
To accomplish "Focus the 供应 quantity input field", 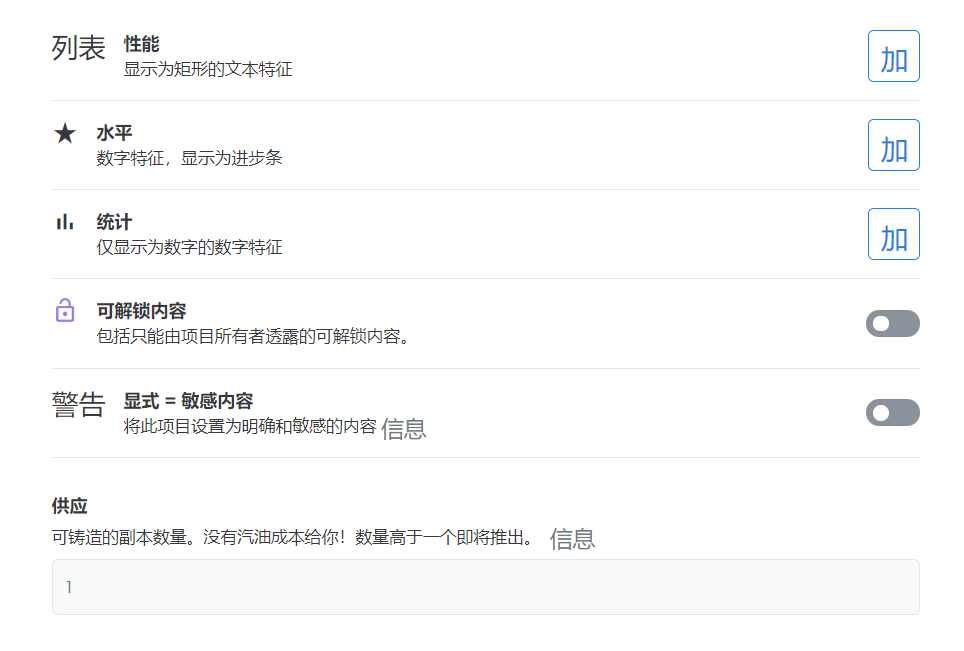I will tap(486, 587).
